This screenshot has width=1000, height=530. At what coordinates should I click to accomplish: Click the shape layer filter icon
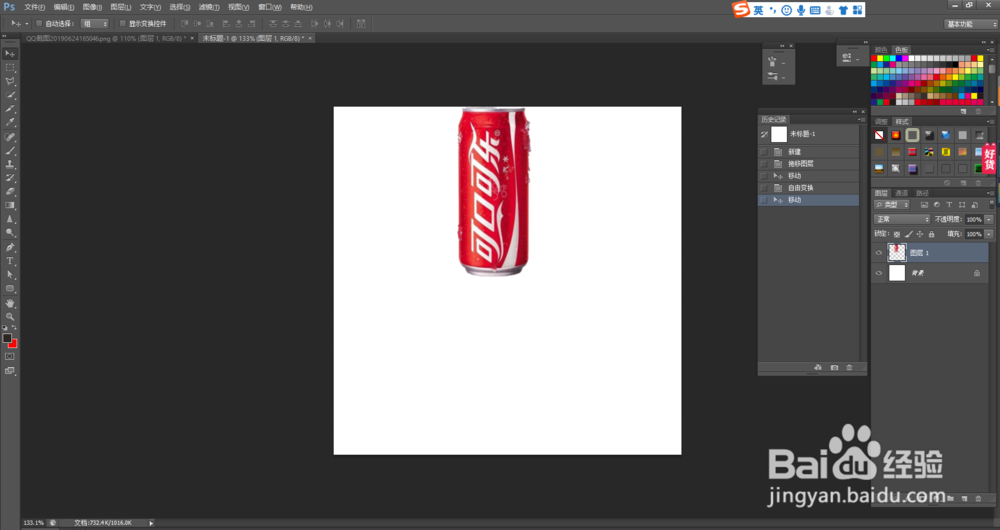coord(962,205)
